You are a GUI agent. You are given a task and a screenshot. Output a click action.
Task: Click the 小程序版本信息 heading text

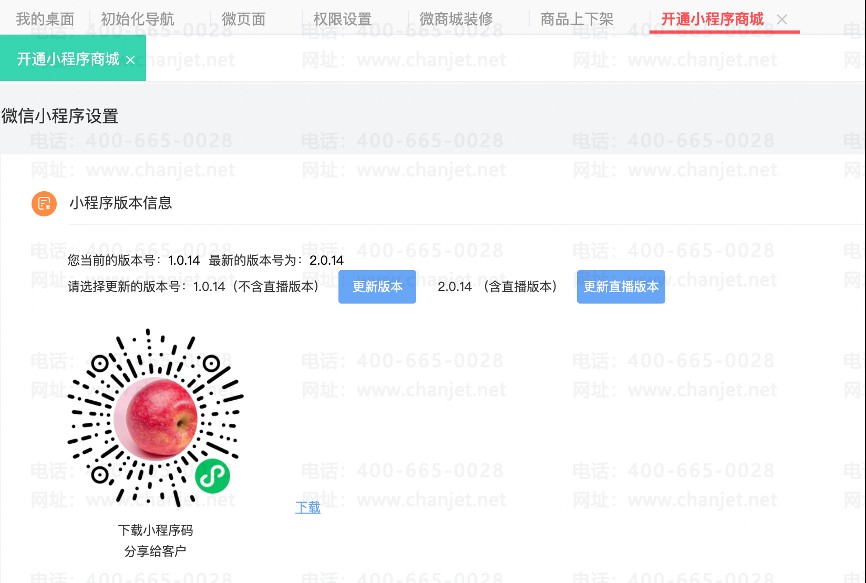point(120,203)
